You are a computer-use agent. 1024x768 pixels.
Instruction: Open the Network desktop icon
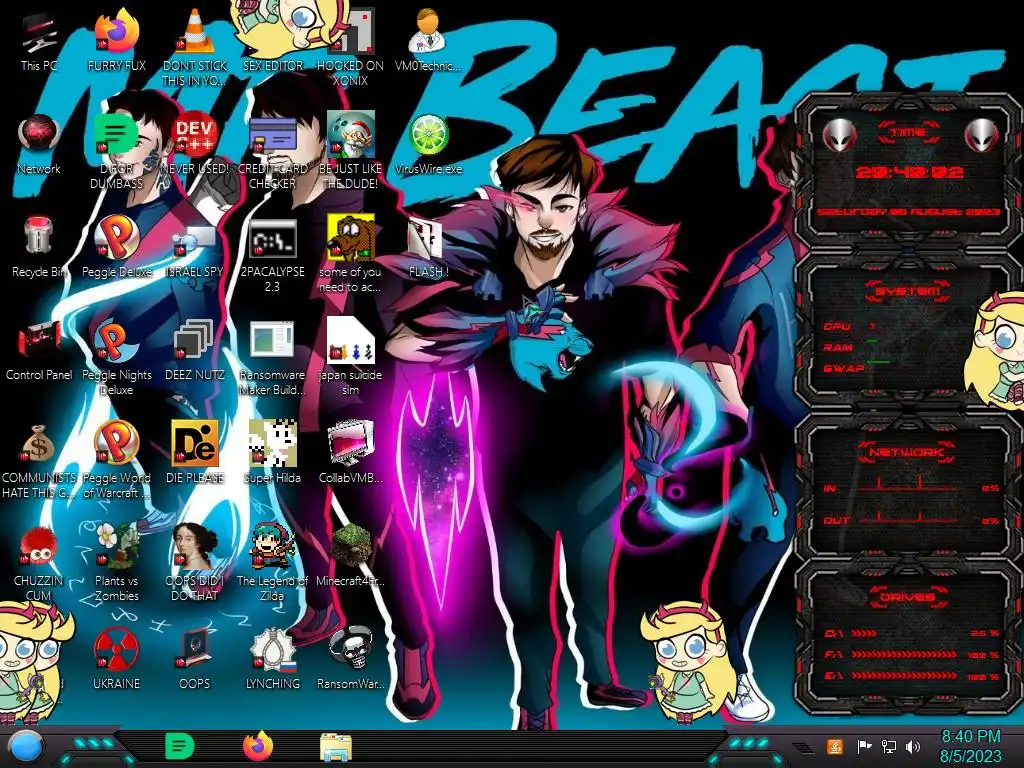click(x=39, y=144)
